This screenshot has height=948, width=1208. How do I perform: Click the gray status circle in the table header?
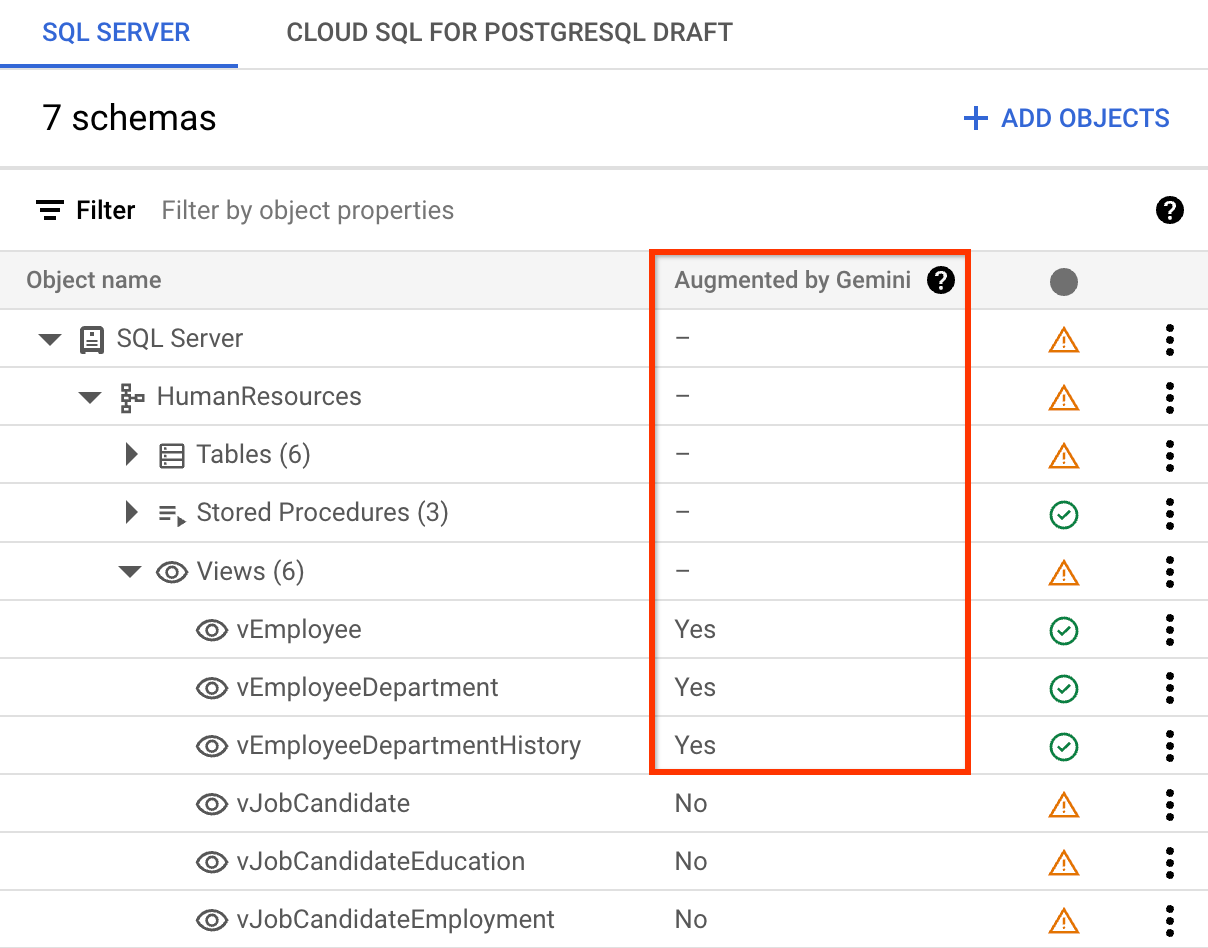[x=1064, y=282]
